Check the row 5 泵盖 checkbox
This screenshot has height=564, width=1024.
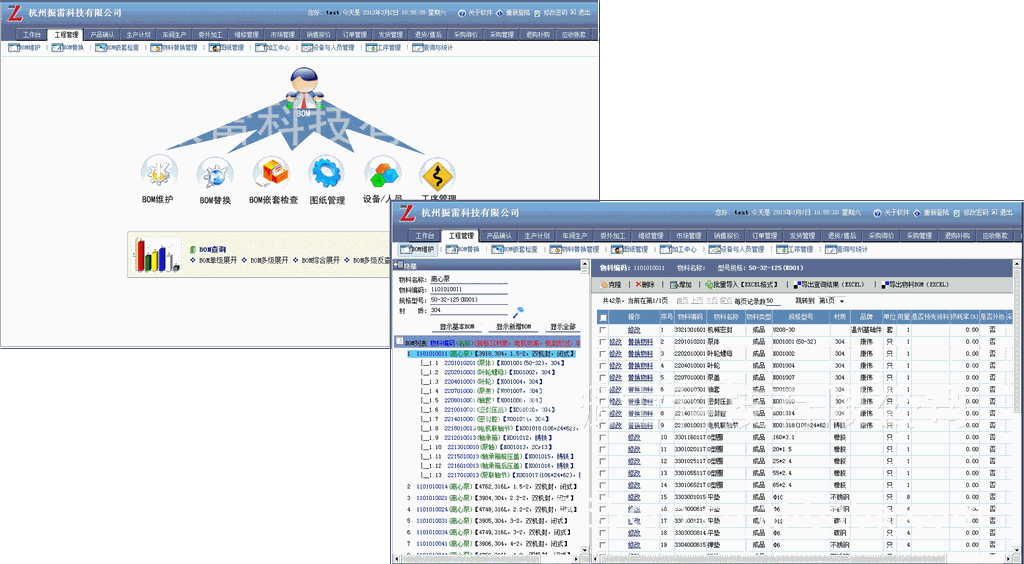click(x=603, y=378)
